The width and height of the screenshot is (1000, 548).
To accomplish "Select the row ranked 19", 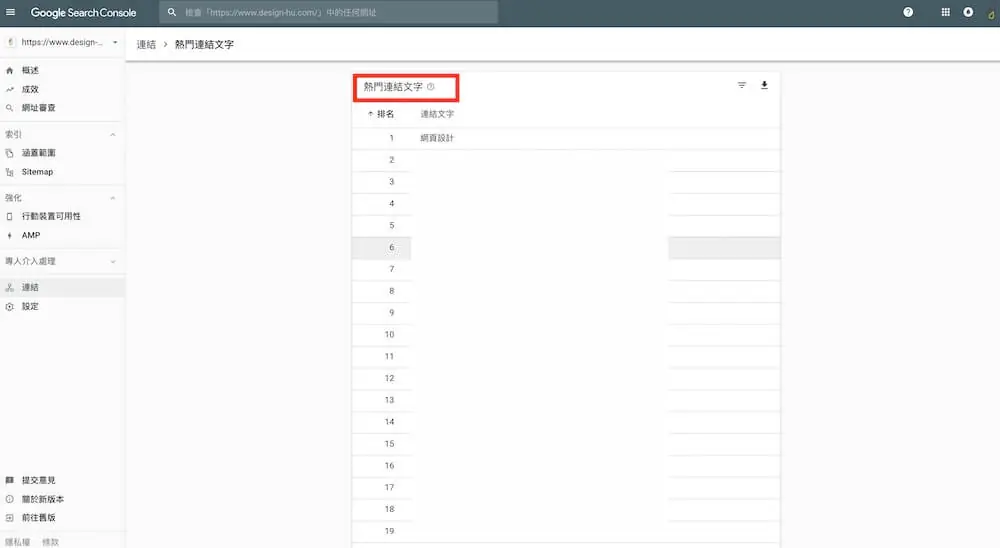I will (x=566, y=531).
